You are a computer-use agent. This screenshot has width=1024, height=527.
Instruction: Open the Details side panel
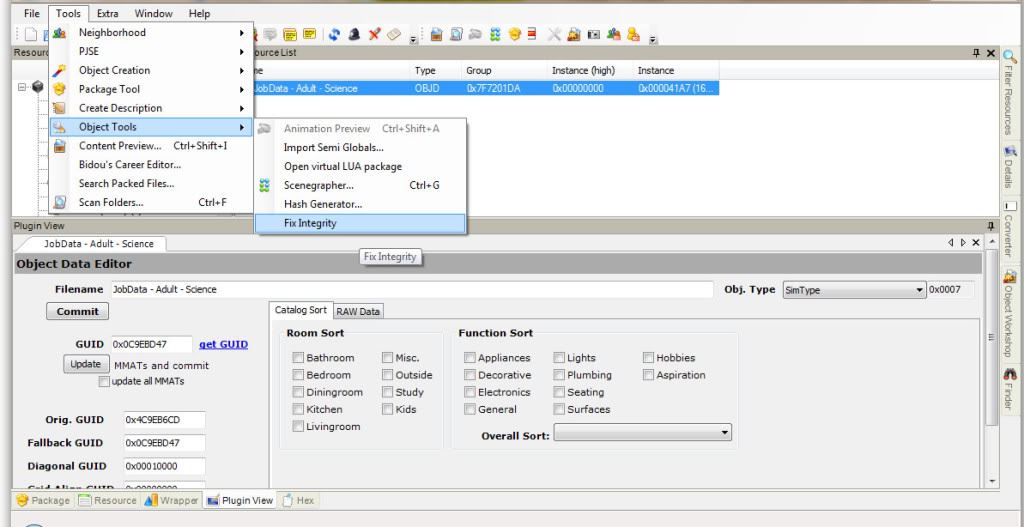(1010, 168)
